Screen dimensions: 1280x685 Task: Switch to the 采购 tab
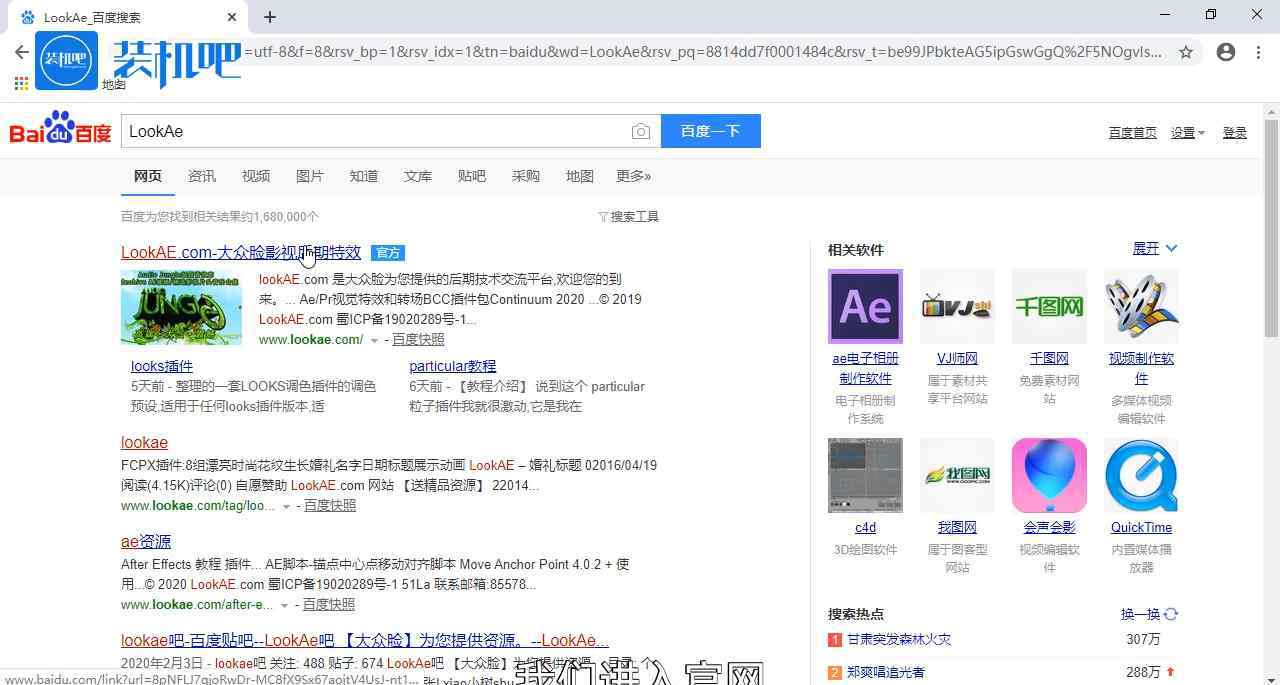pyautogui.click(x=526, y=176)
